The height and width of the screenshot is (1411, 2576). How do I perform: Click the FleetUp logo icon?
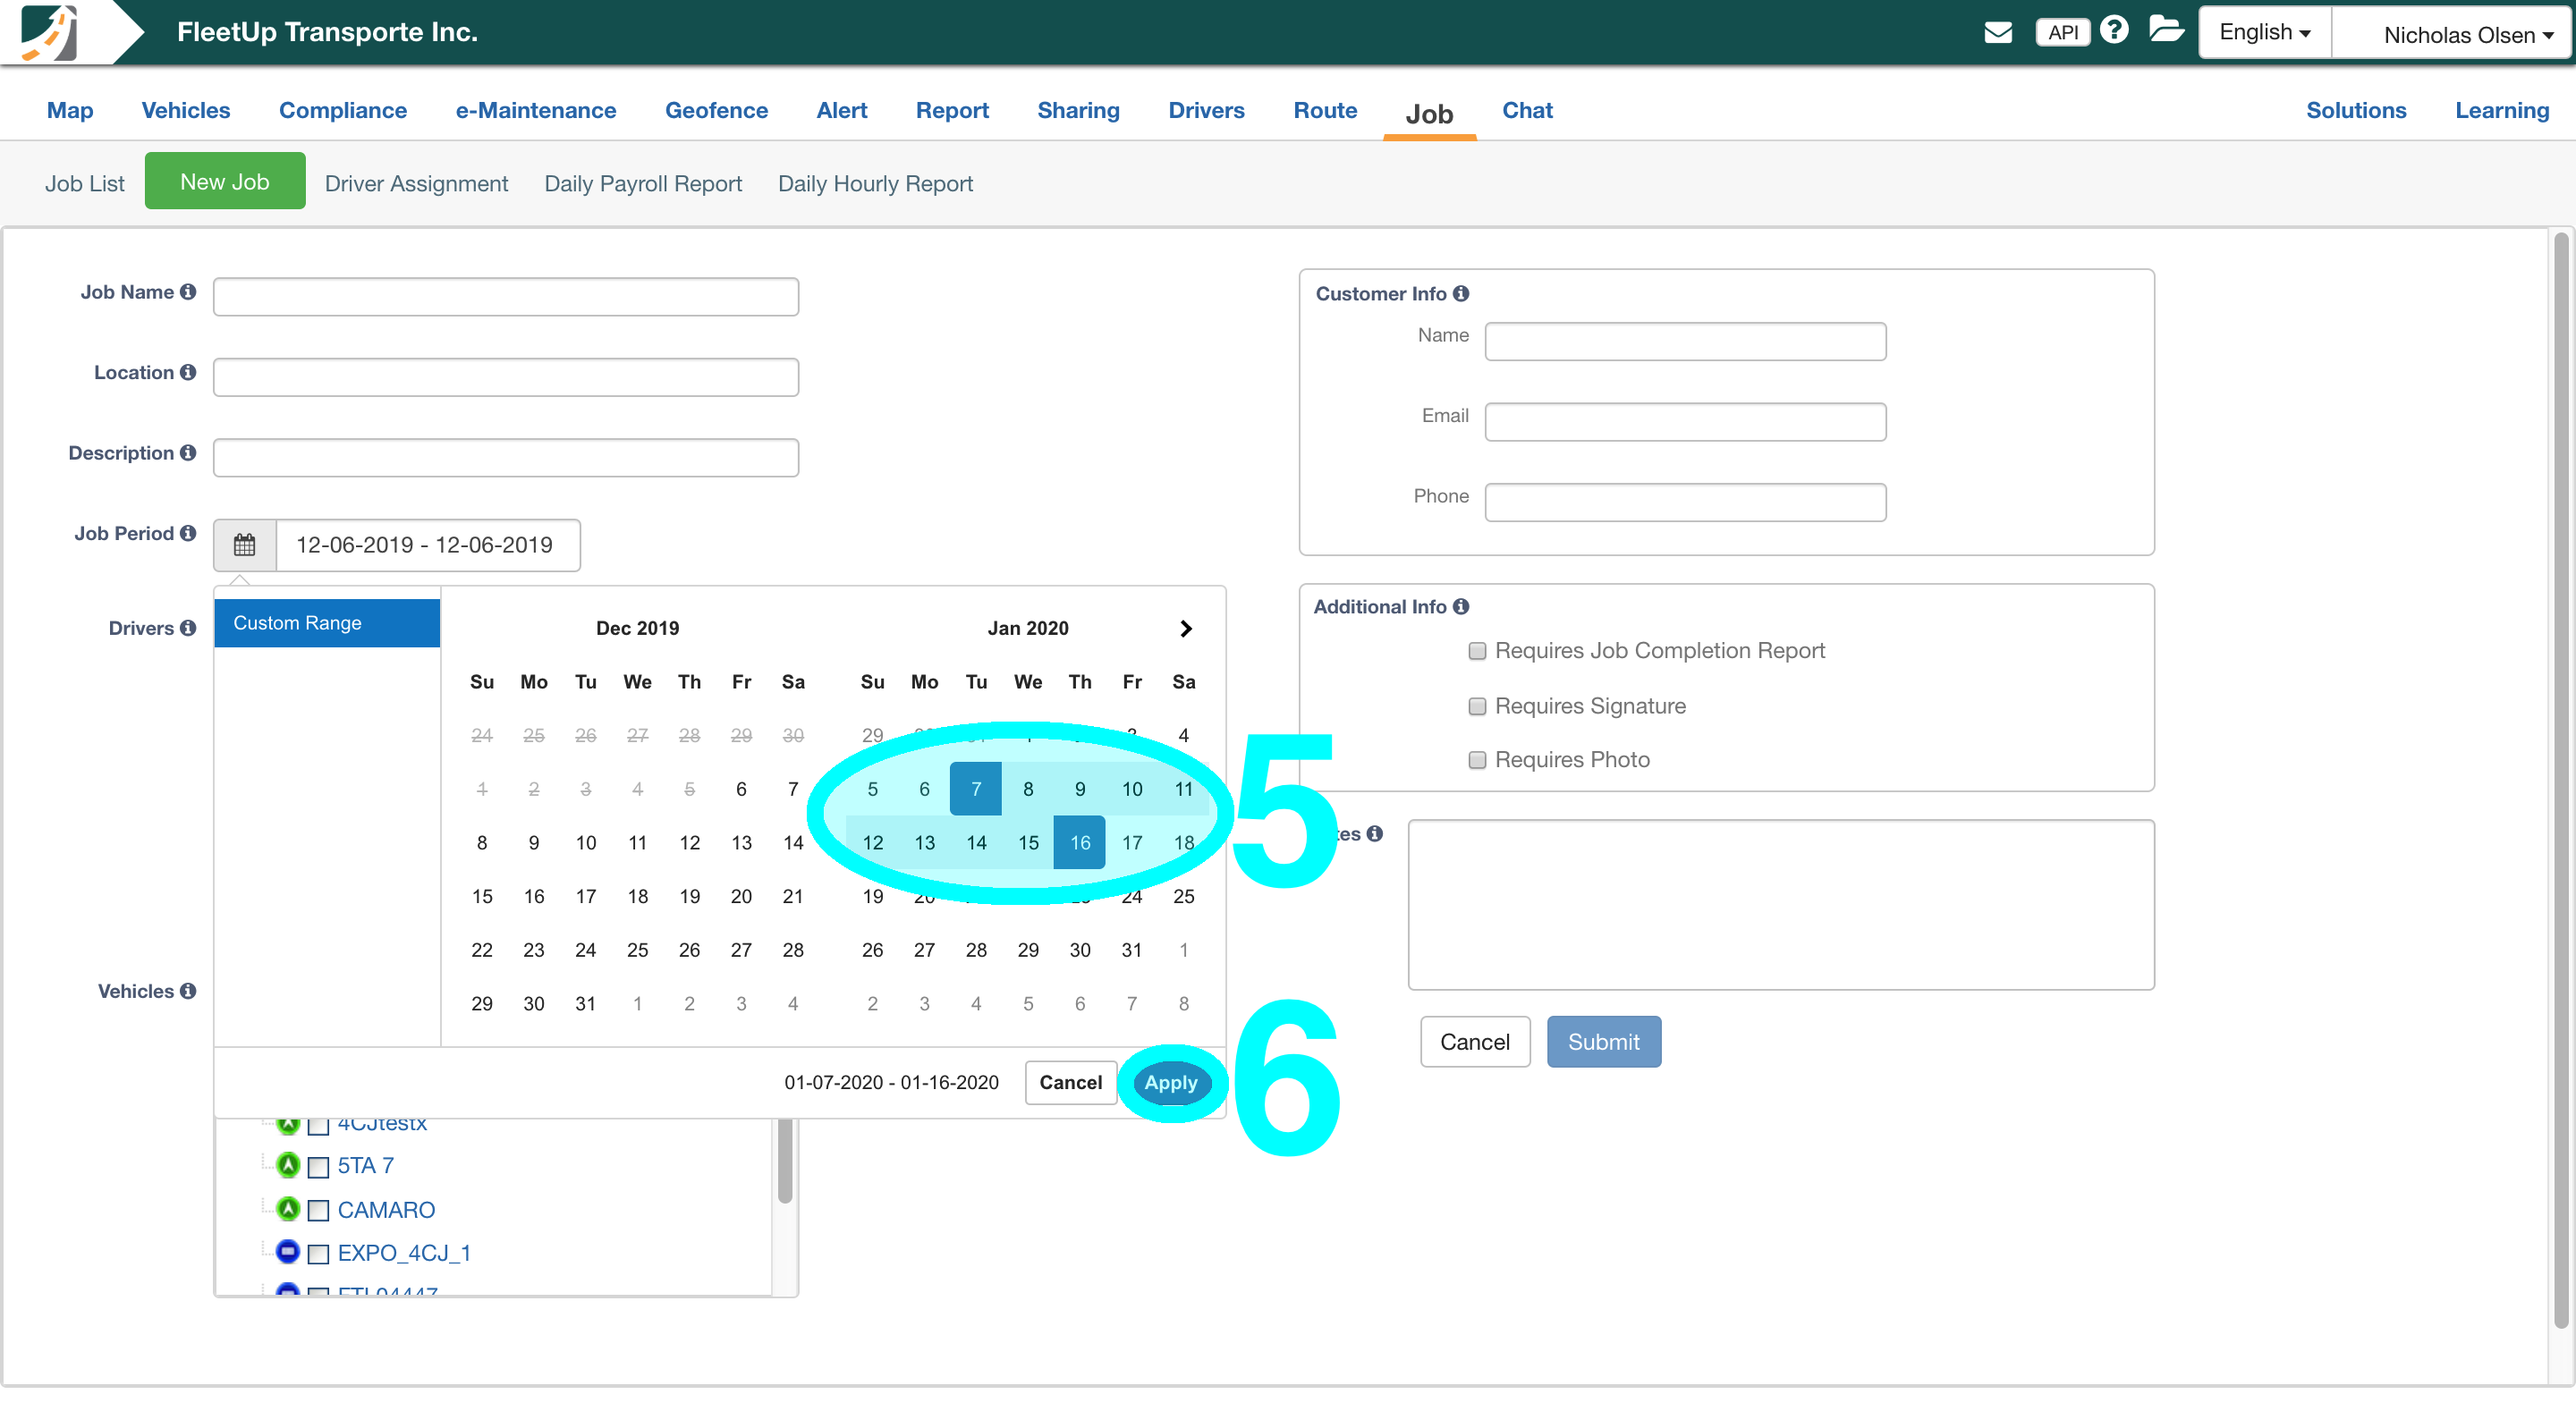pos(50,32)
